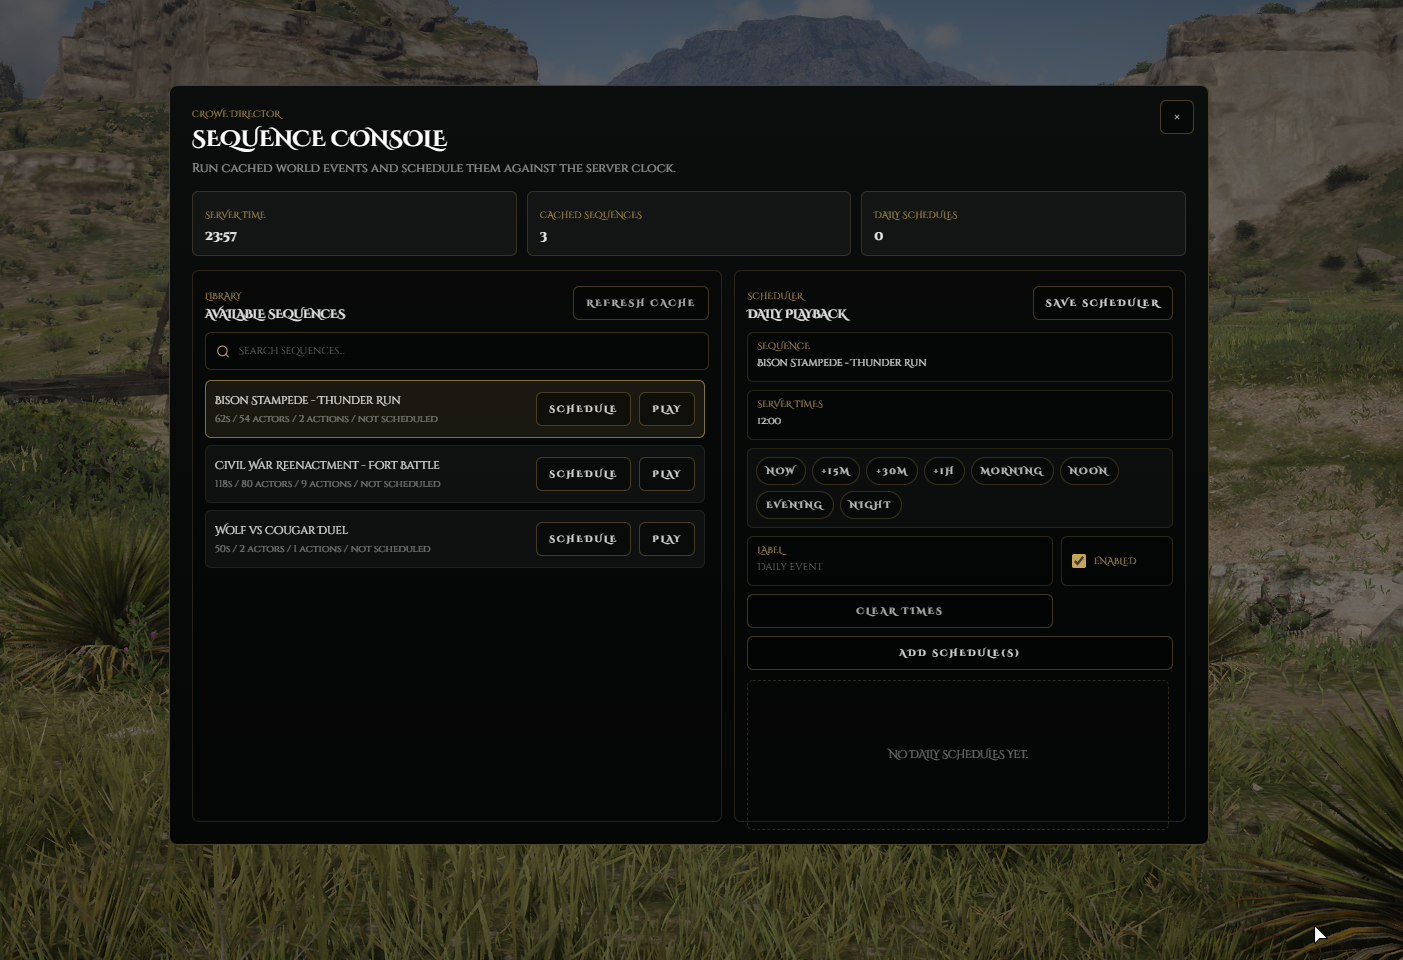Select Bison Stampede - Thunder Run row
Screen dimensions: 1403x960
click(455, 409)
